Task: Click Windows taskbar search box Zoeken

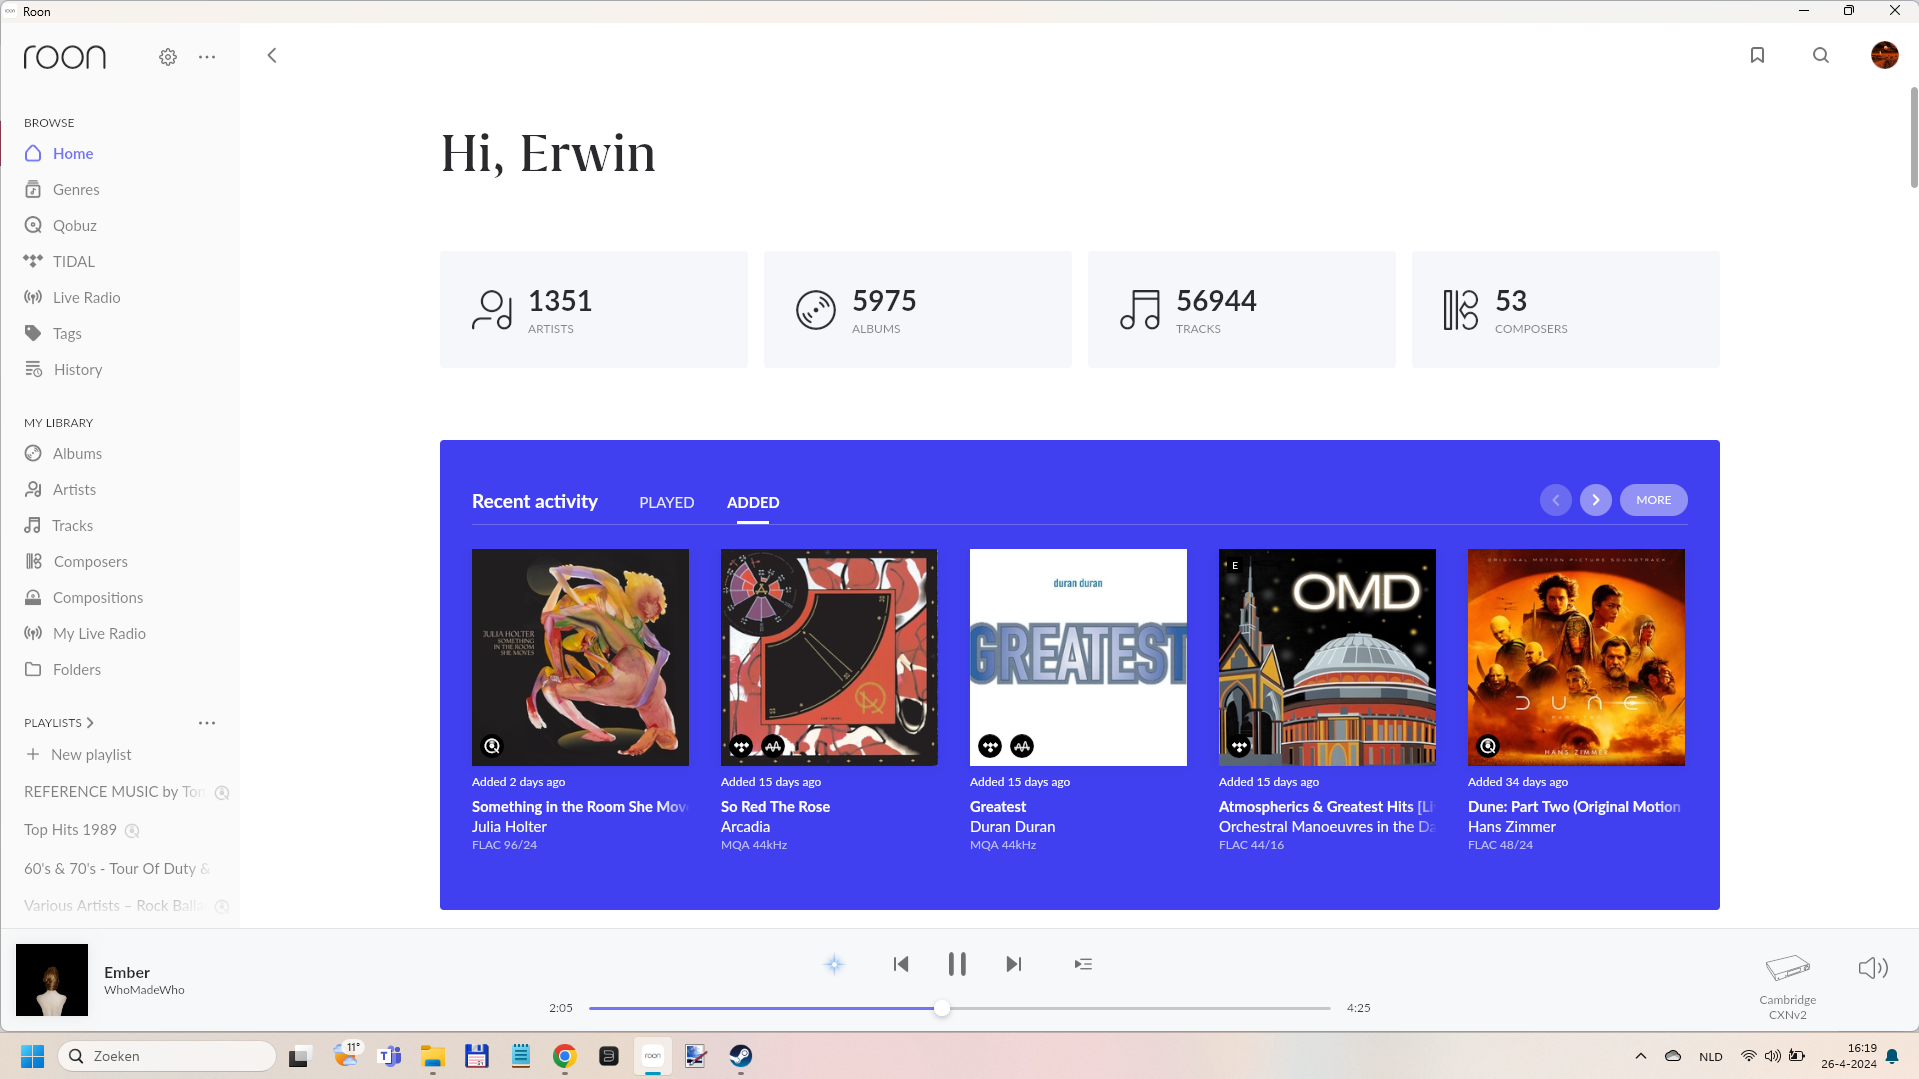Action: 167,1056
